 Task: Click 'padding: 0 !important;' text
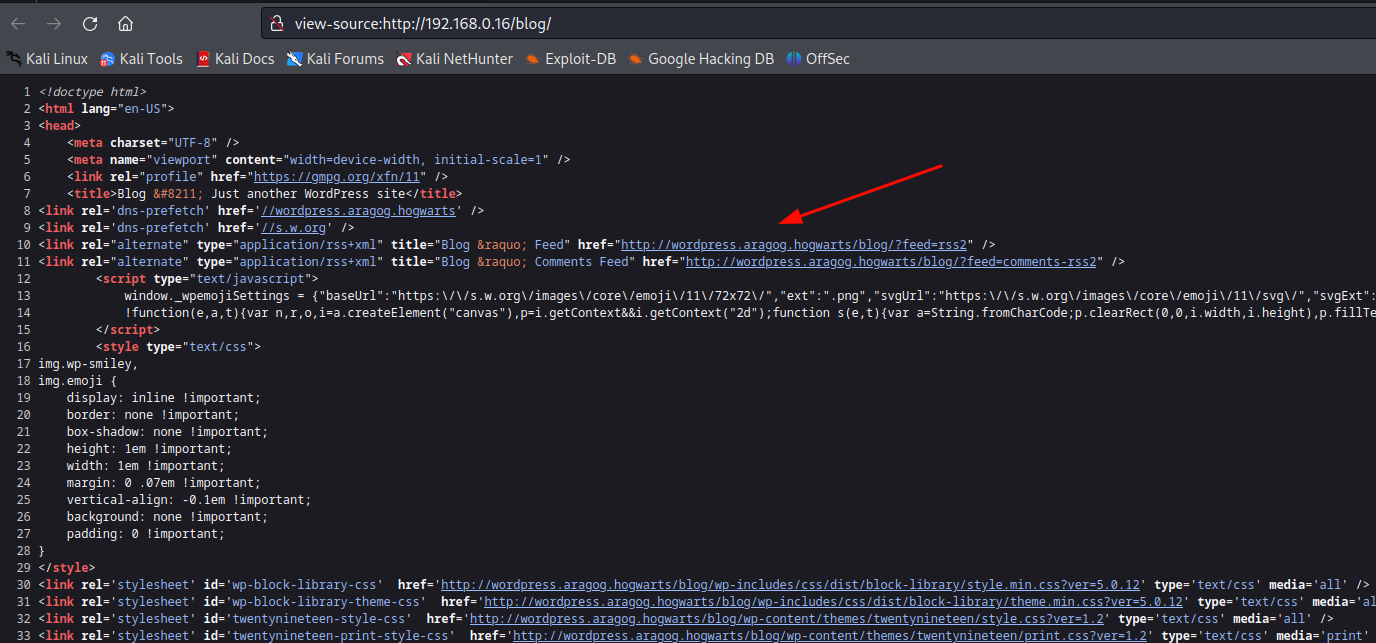146,533
